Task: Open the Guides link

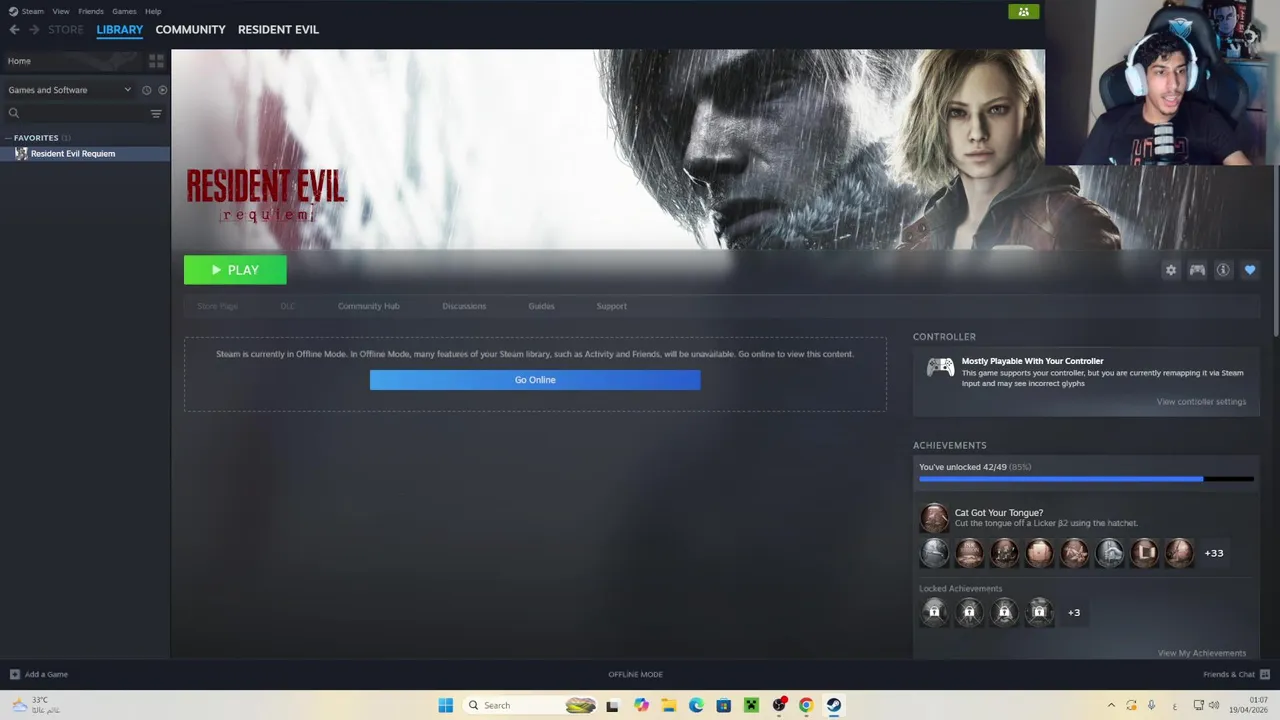Action: click(x=541, y=306)
